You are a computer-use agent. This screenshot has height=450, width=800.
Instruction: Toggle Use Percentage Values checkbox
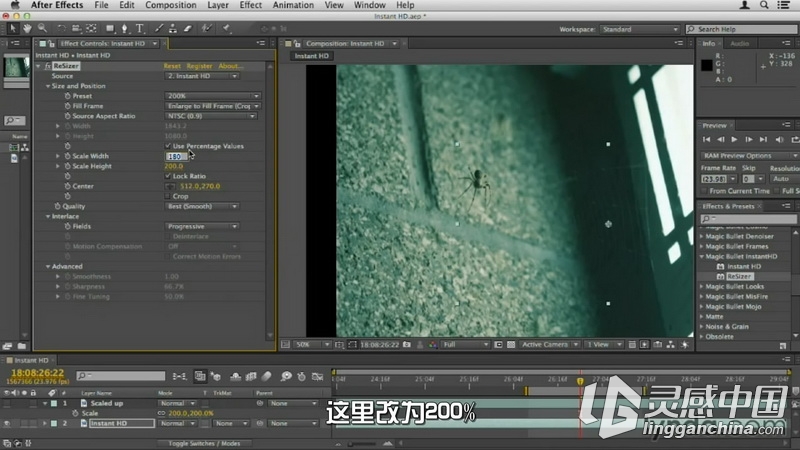pyautogui.click(x=167, y=146)
